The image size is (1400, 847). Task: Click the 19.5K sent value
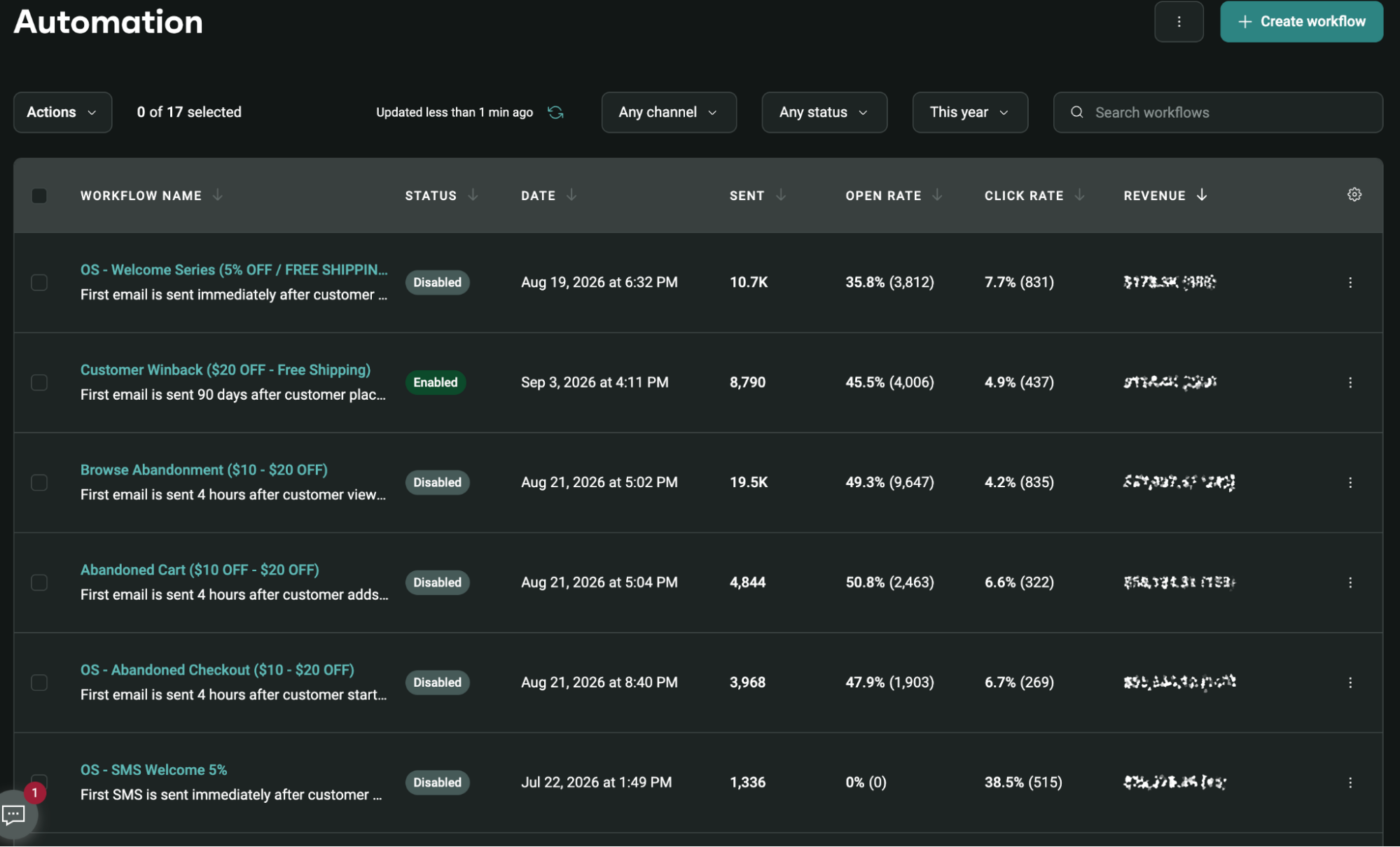tap(749, 482)
